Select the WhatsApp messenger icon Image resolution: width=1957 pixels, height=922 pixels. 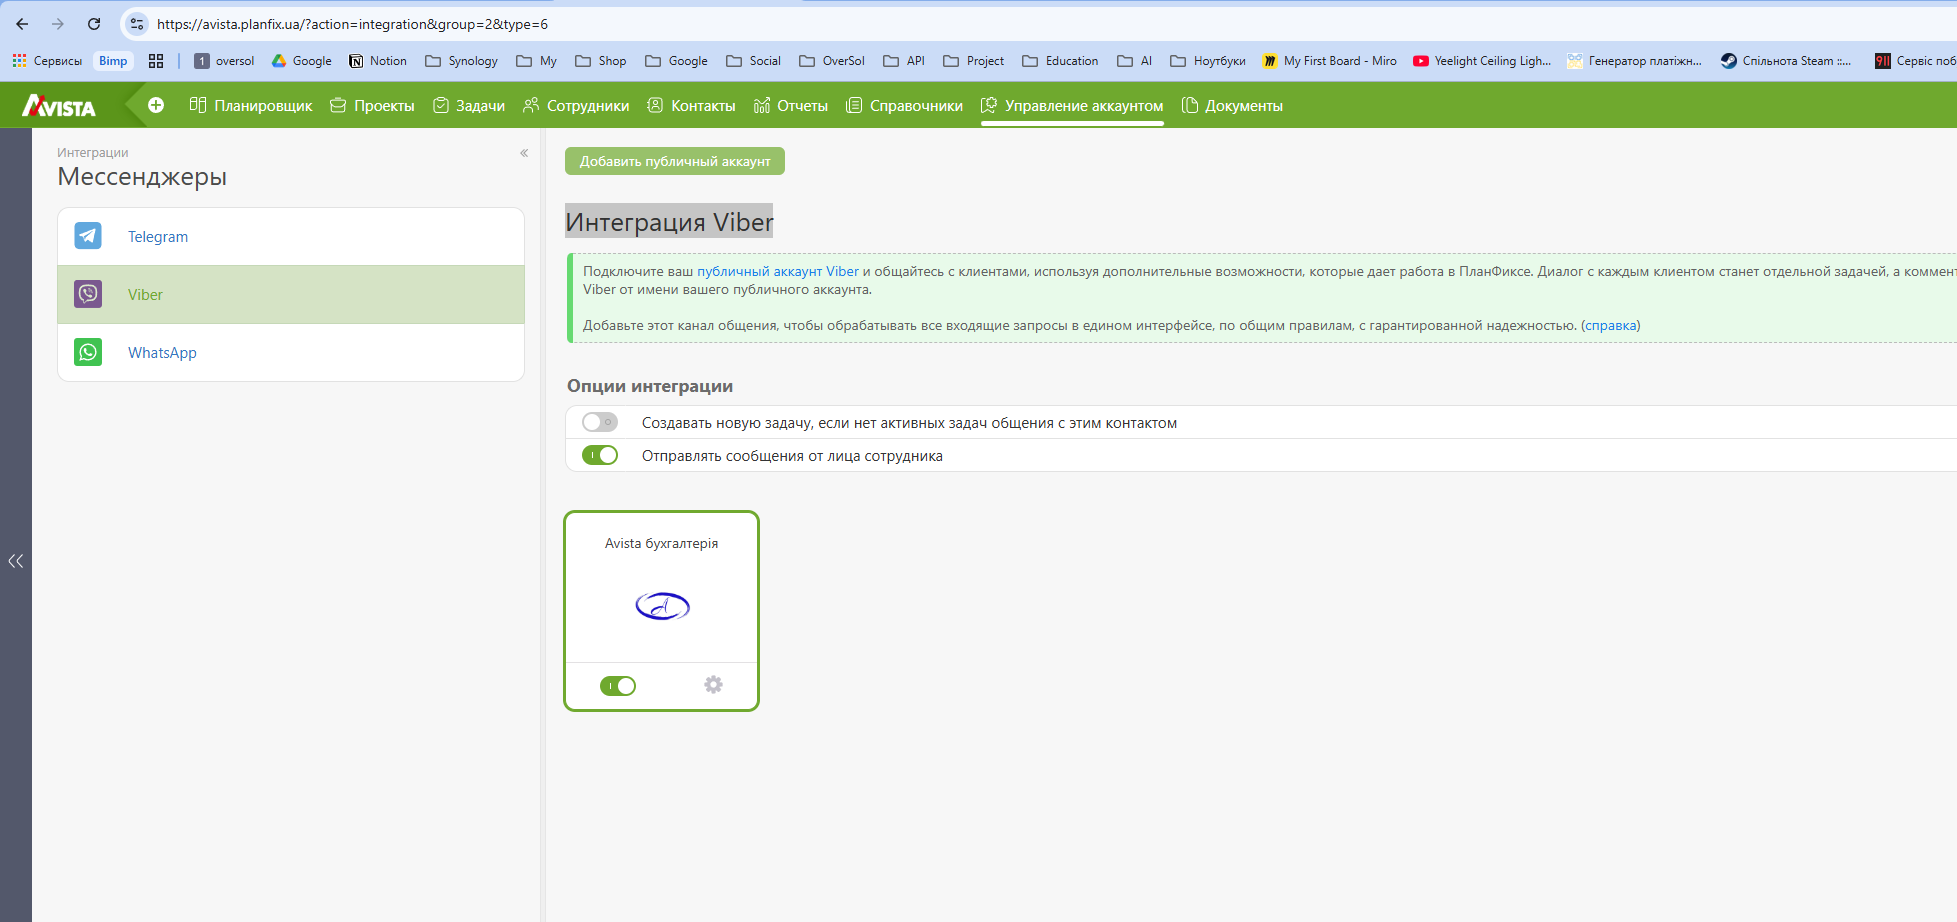pyautogui.click(x=88, y=352)
